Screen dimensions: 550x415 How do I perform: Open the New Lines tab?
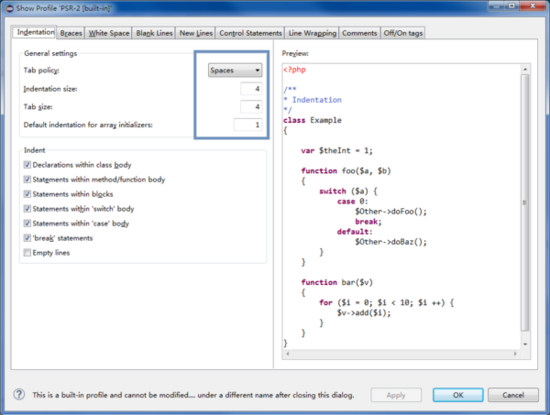pyautogui.click(x=196, y=33)
